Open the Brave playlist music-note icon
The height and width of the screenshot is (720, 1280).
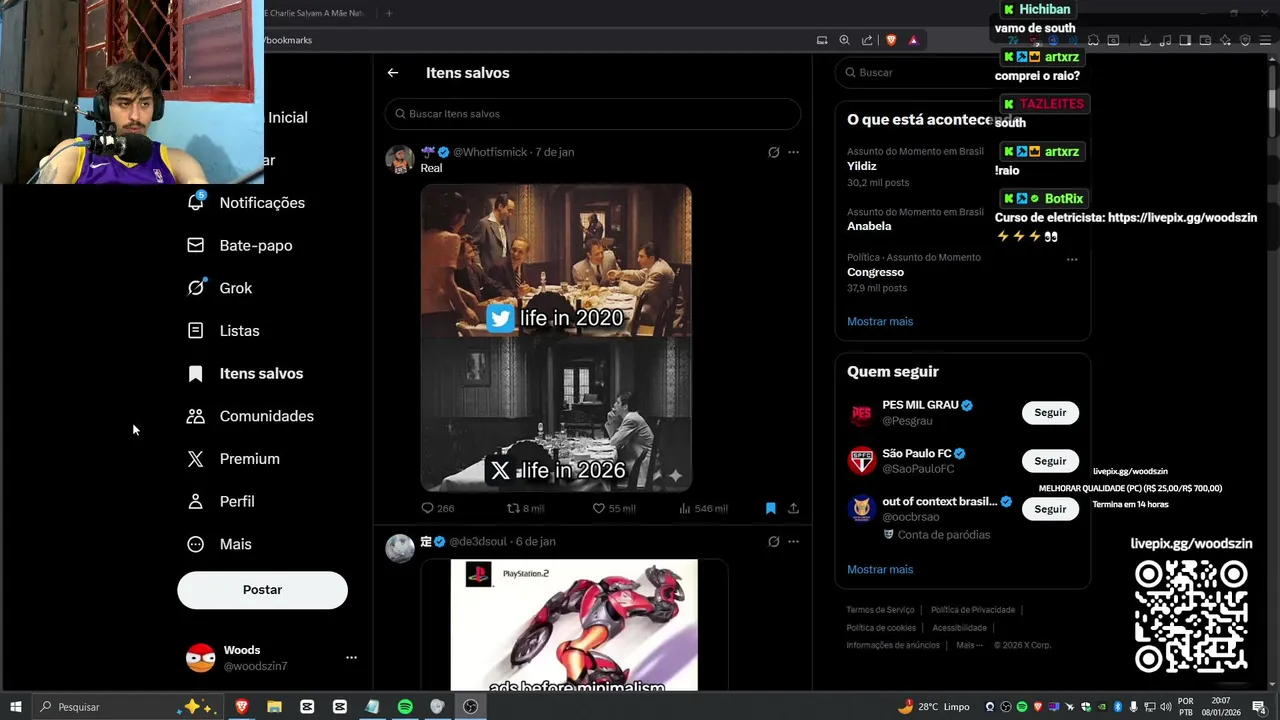pyautogui.click(x=1165, y=40)
